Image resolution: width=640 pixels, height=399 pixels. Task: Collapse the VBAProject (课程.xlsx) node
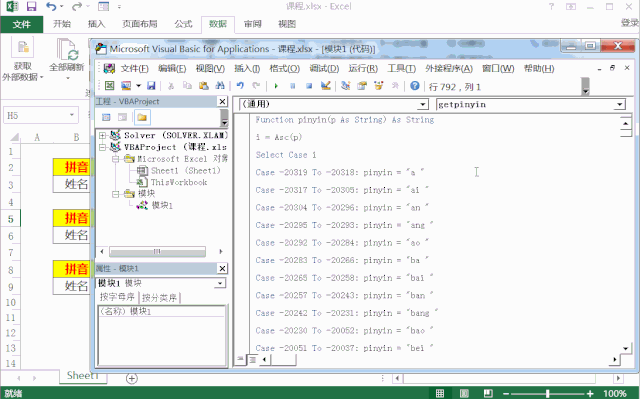tap(102, 147)
